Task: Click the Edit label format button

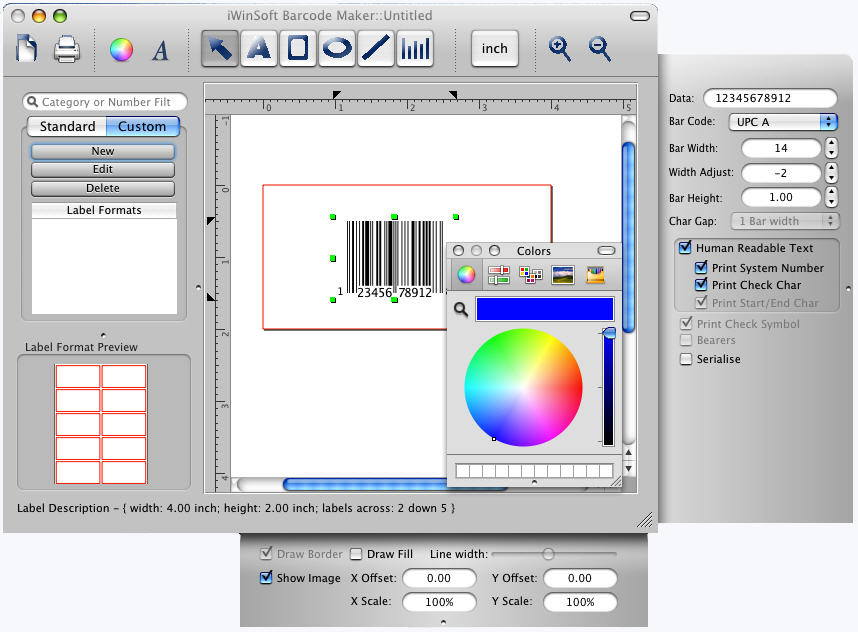Action: point(103,170)
